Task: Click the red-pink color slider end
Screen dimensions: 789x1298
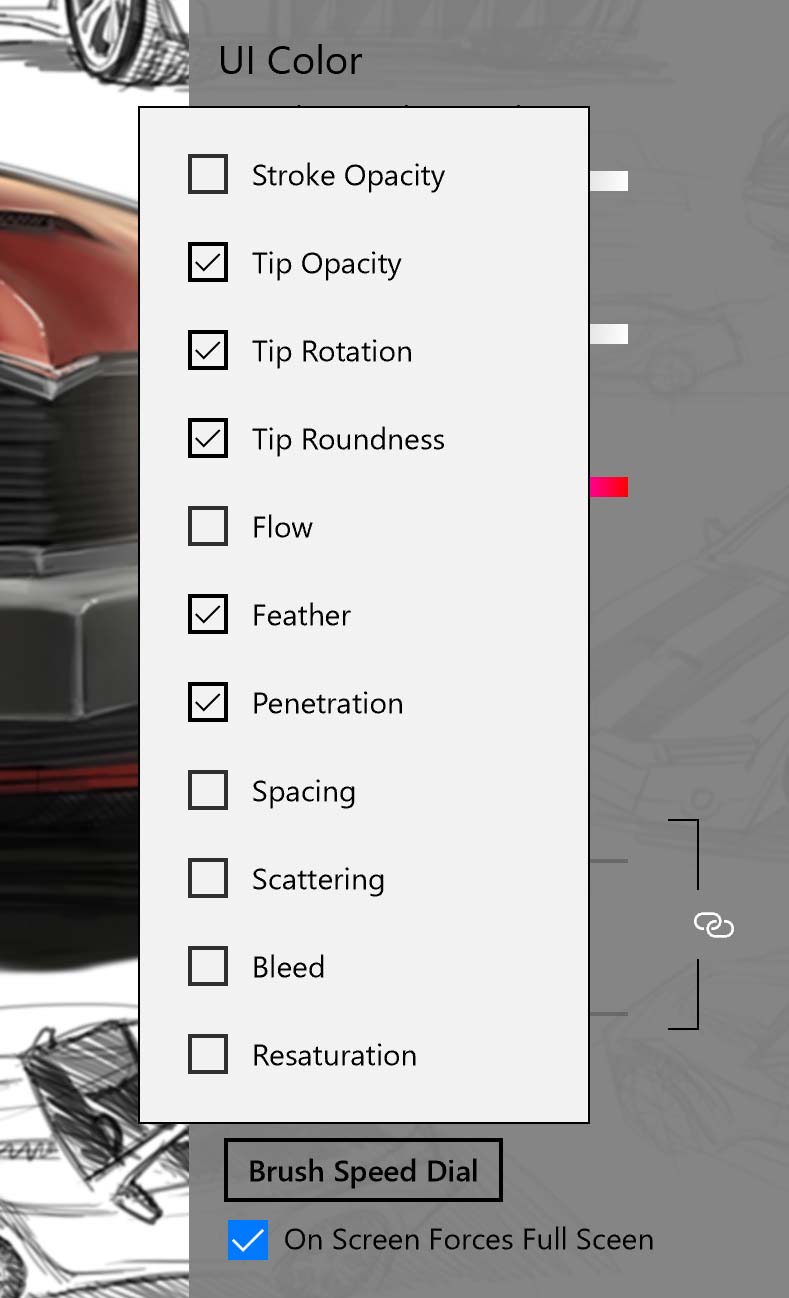Action: (609, 487)
